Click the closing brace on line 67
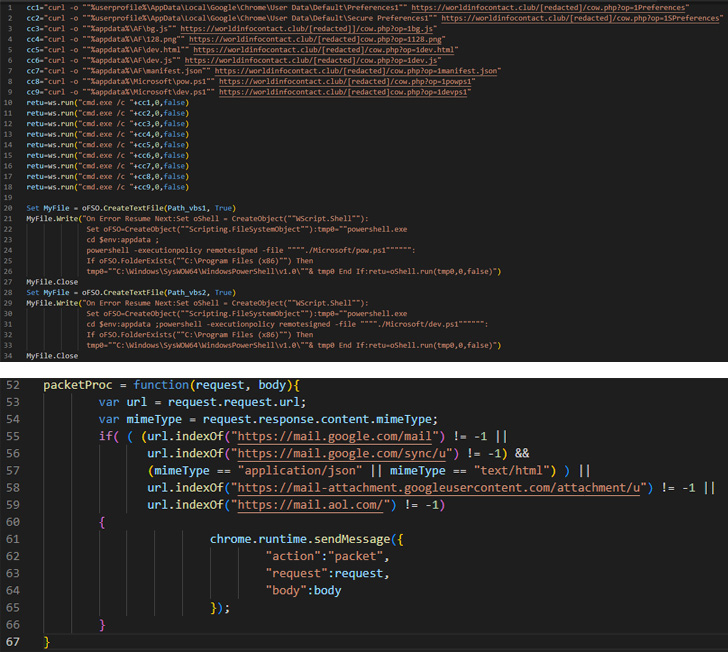 point(46,642)
